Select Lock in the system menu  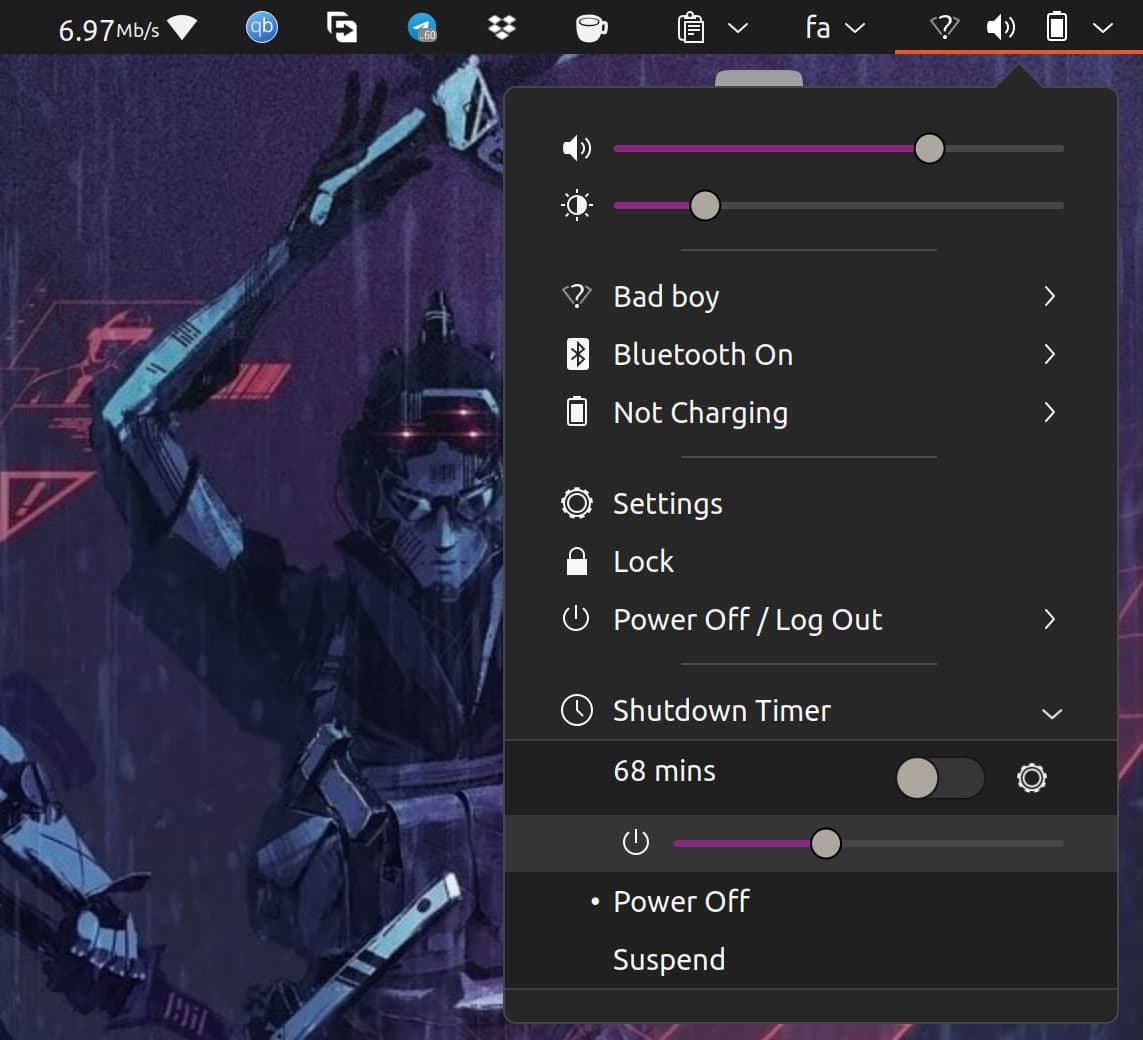(x=811, y=561)
